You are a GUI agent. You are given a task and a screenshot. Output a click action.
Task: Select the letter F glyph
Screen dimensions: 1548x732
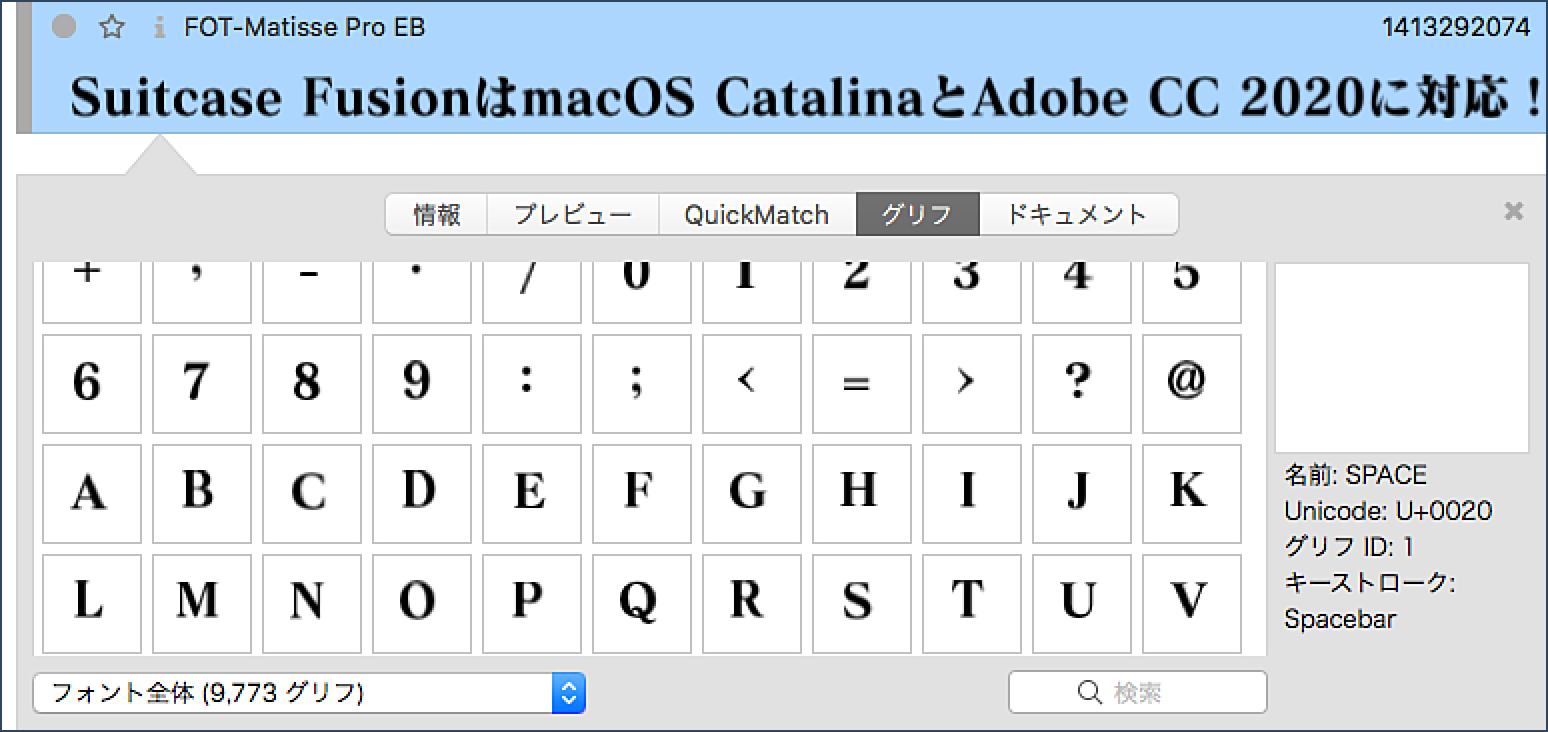(642, 494)
